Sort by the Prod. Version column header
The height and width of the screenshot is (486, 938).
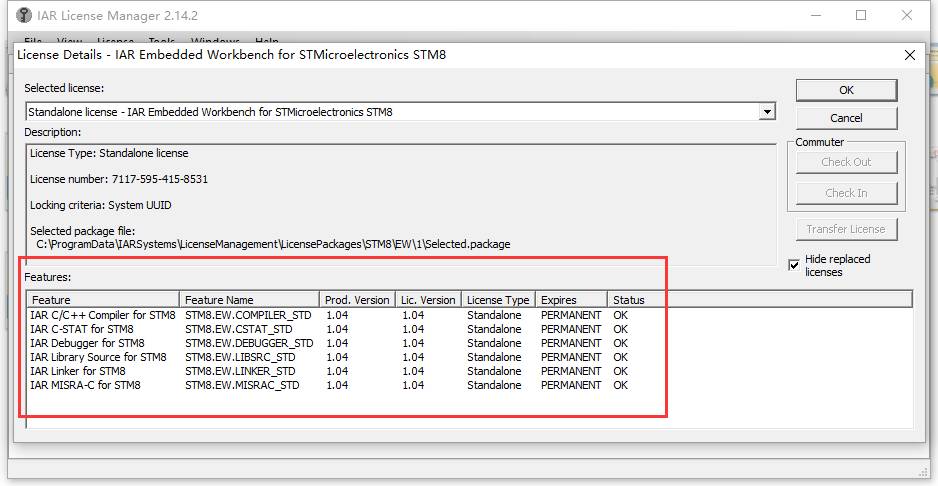[357, 300]
